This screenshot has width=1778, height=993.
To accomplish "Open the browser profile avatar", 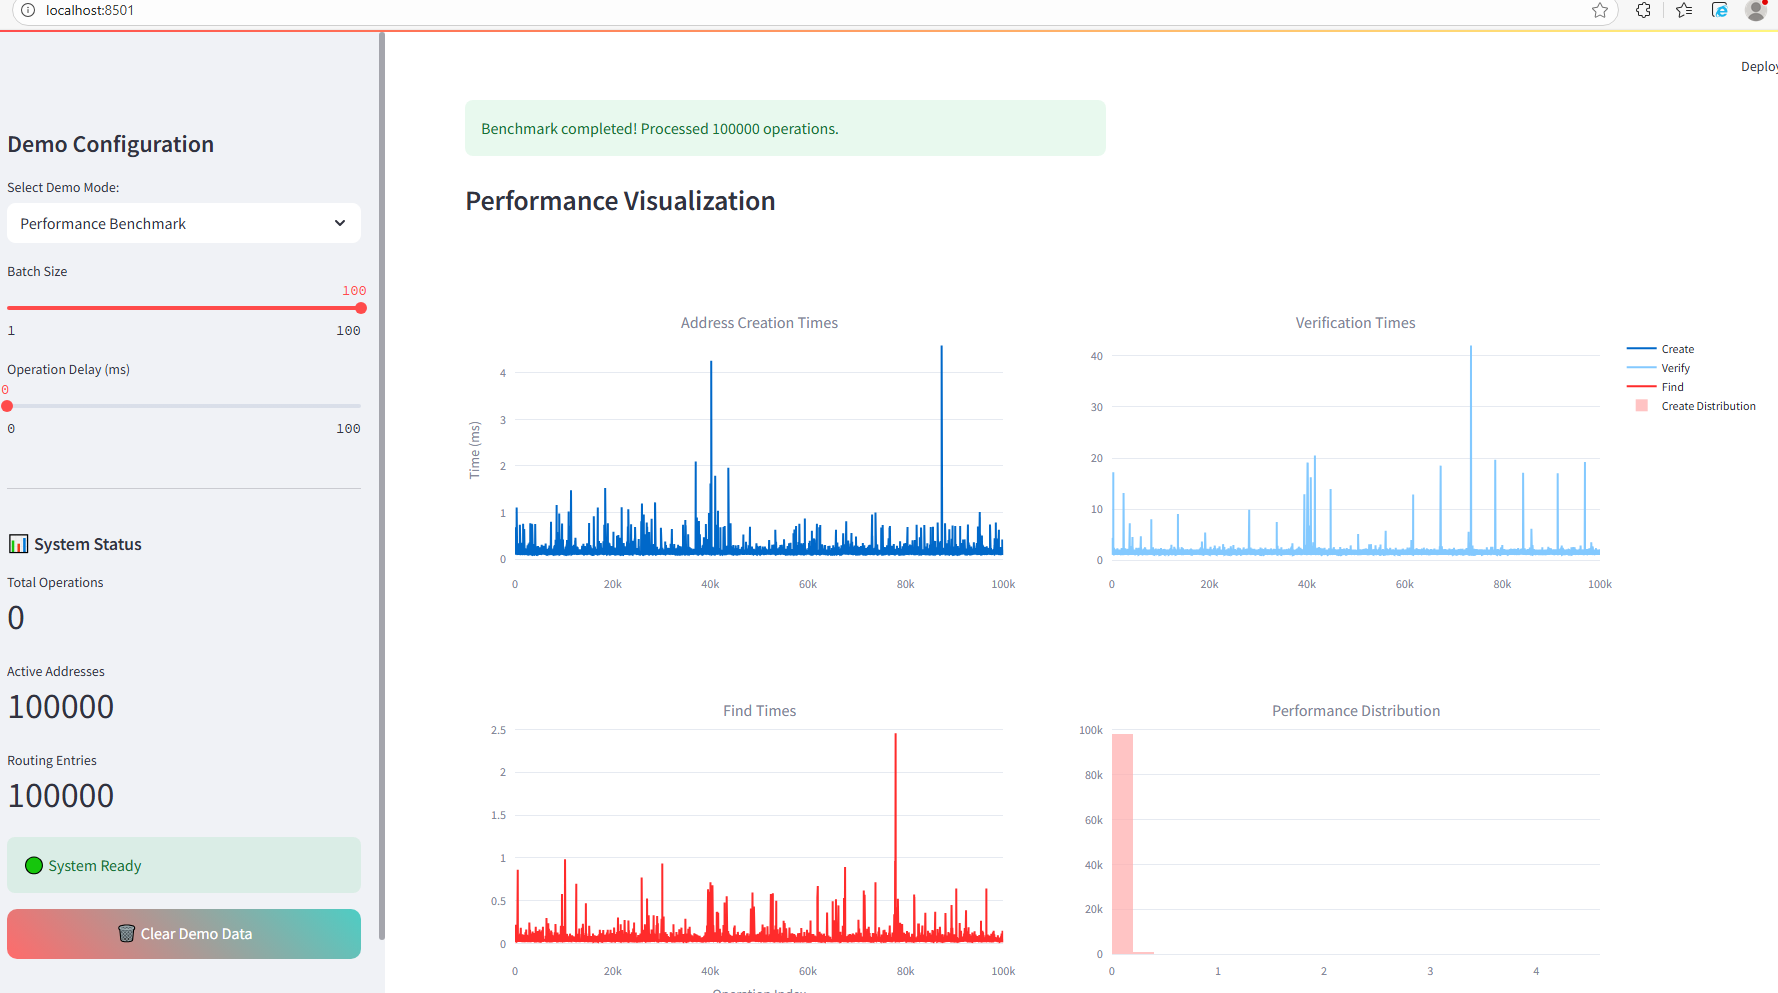I will point(1756,10).
